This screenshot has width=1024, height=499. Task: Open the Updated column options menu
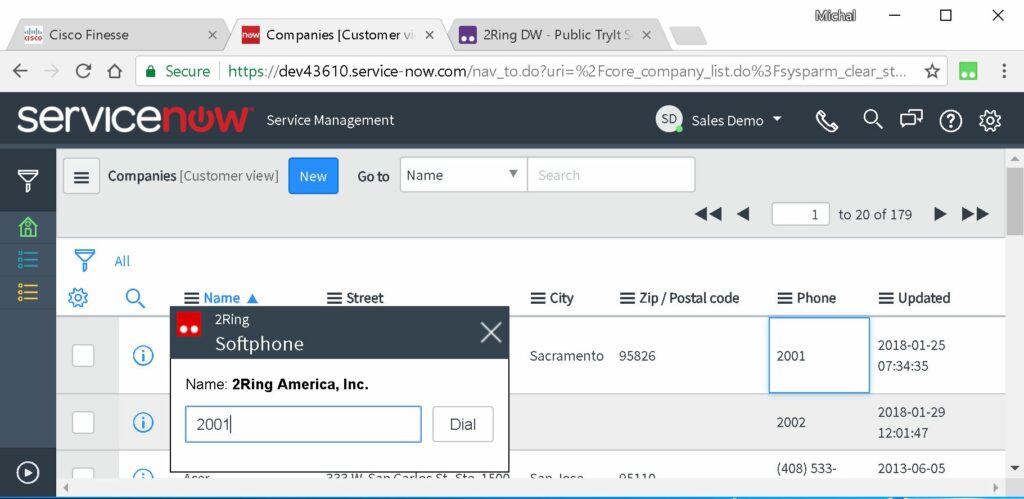(886, 298)
